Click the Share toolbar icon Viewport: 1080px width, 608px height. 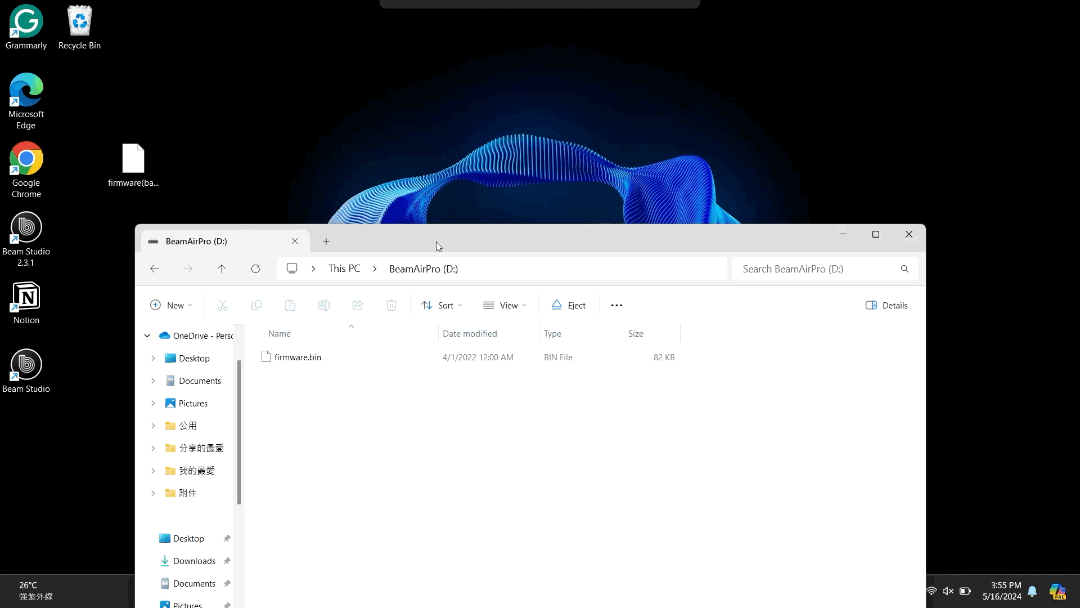[x=357, y=305]
